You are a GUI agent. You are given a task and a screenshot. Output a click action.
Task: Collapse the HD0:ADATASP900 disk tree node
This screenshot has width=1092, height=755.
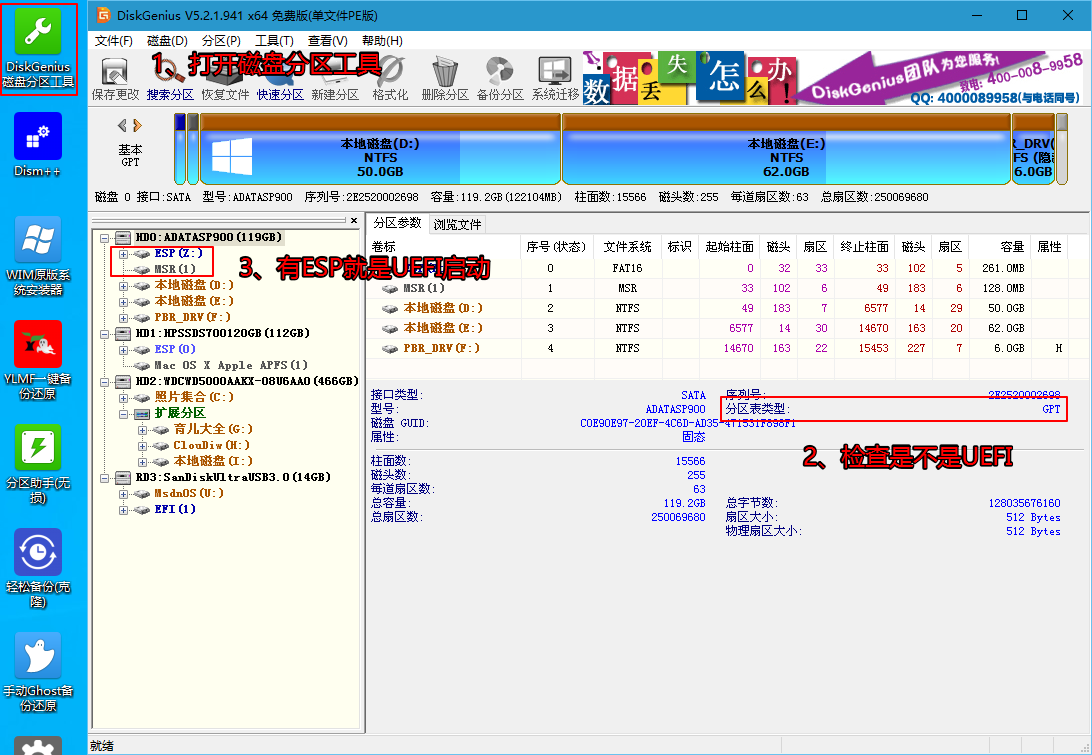pos(105,238)
